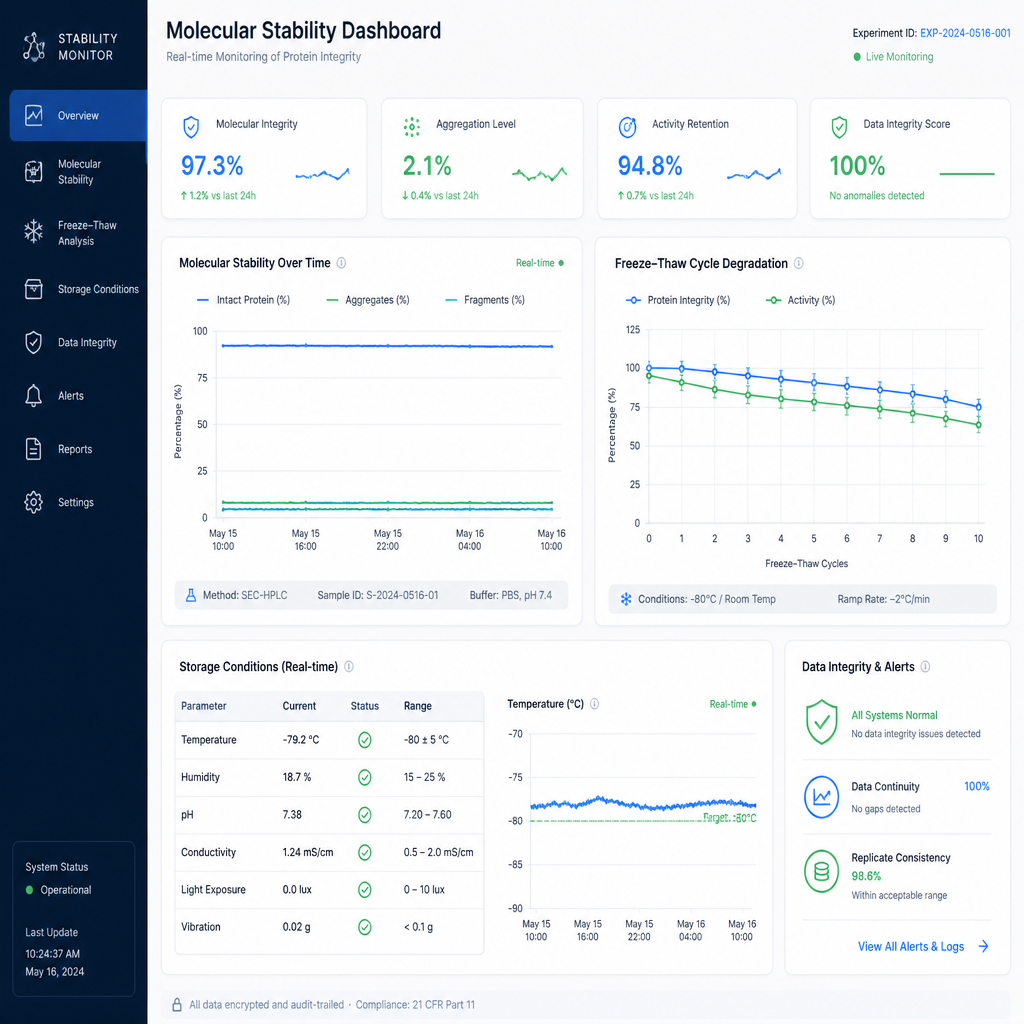
Task: Click the Freeze-Thaw snowflake sidebar icon
Action: 34,231
